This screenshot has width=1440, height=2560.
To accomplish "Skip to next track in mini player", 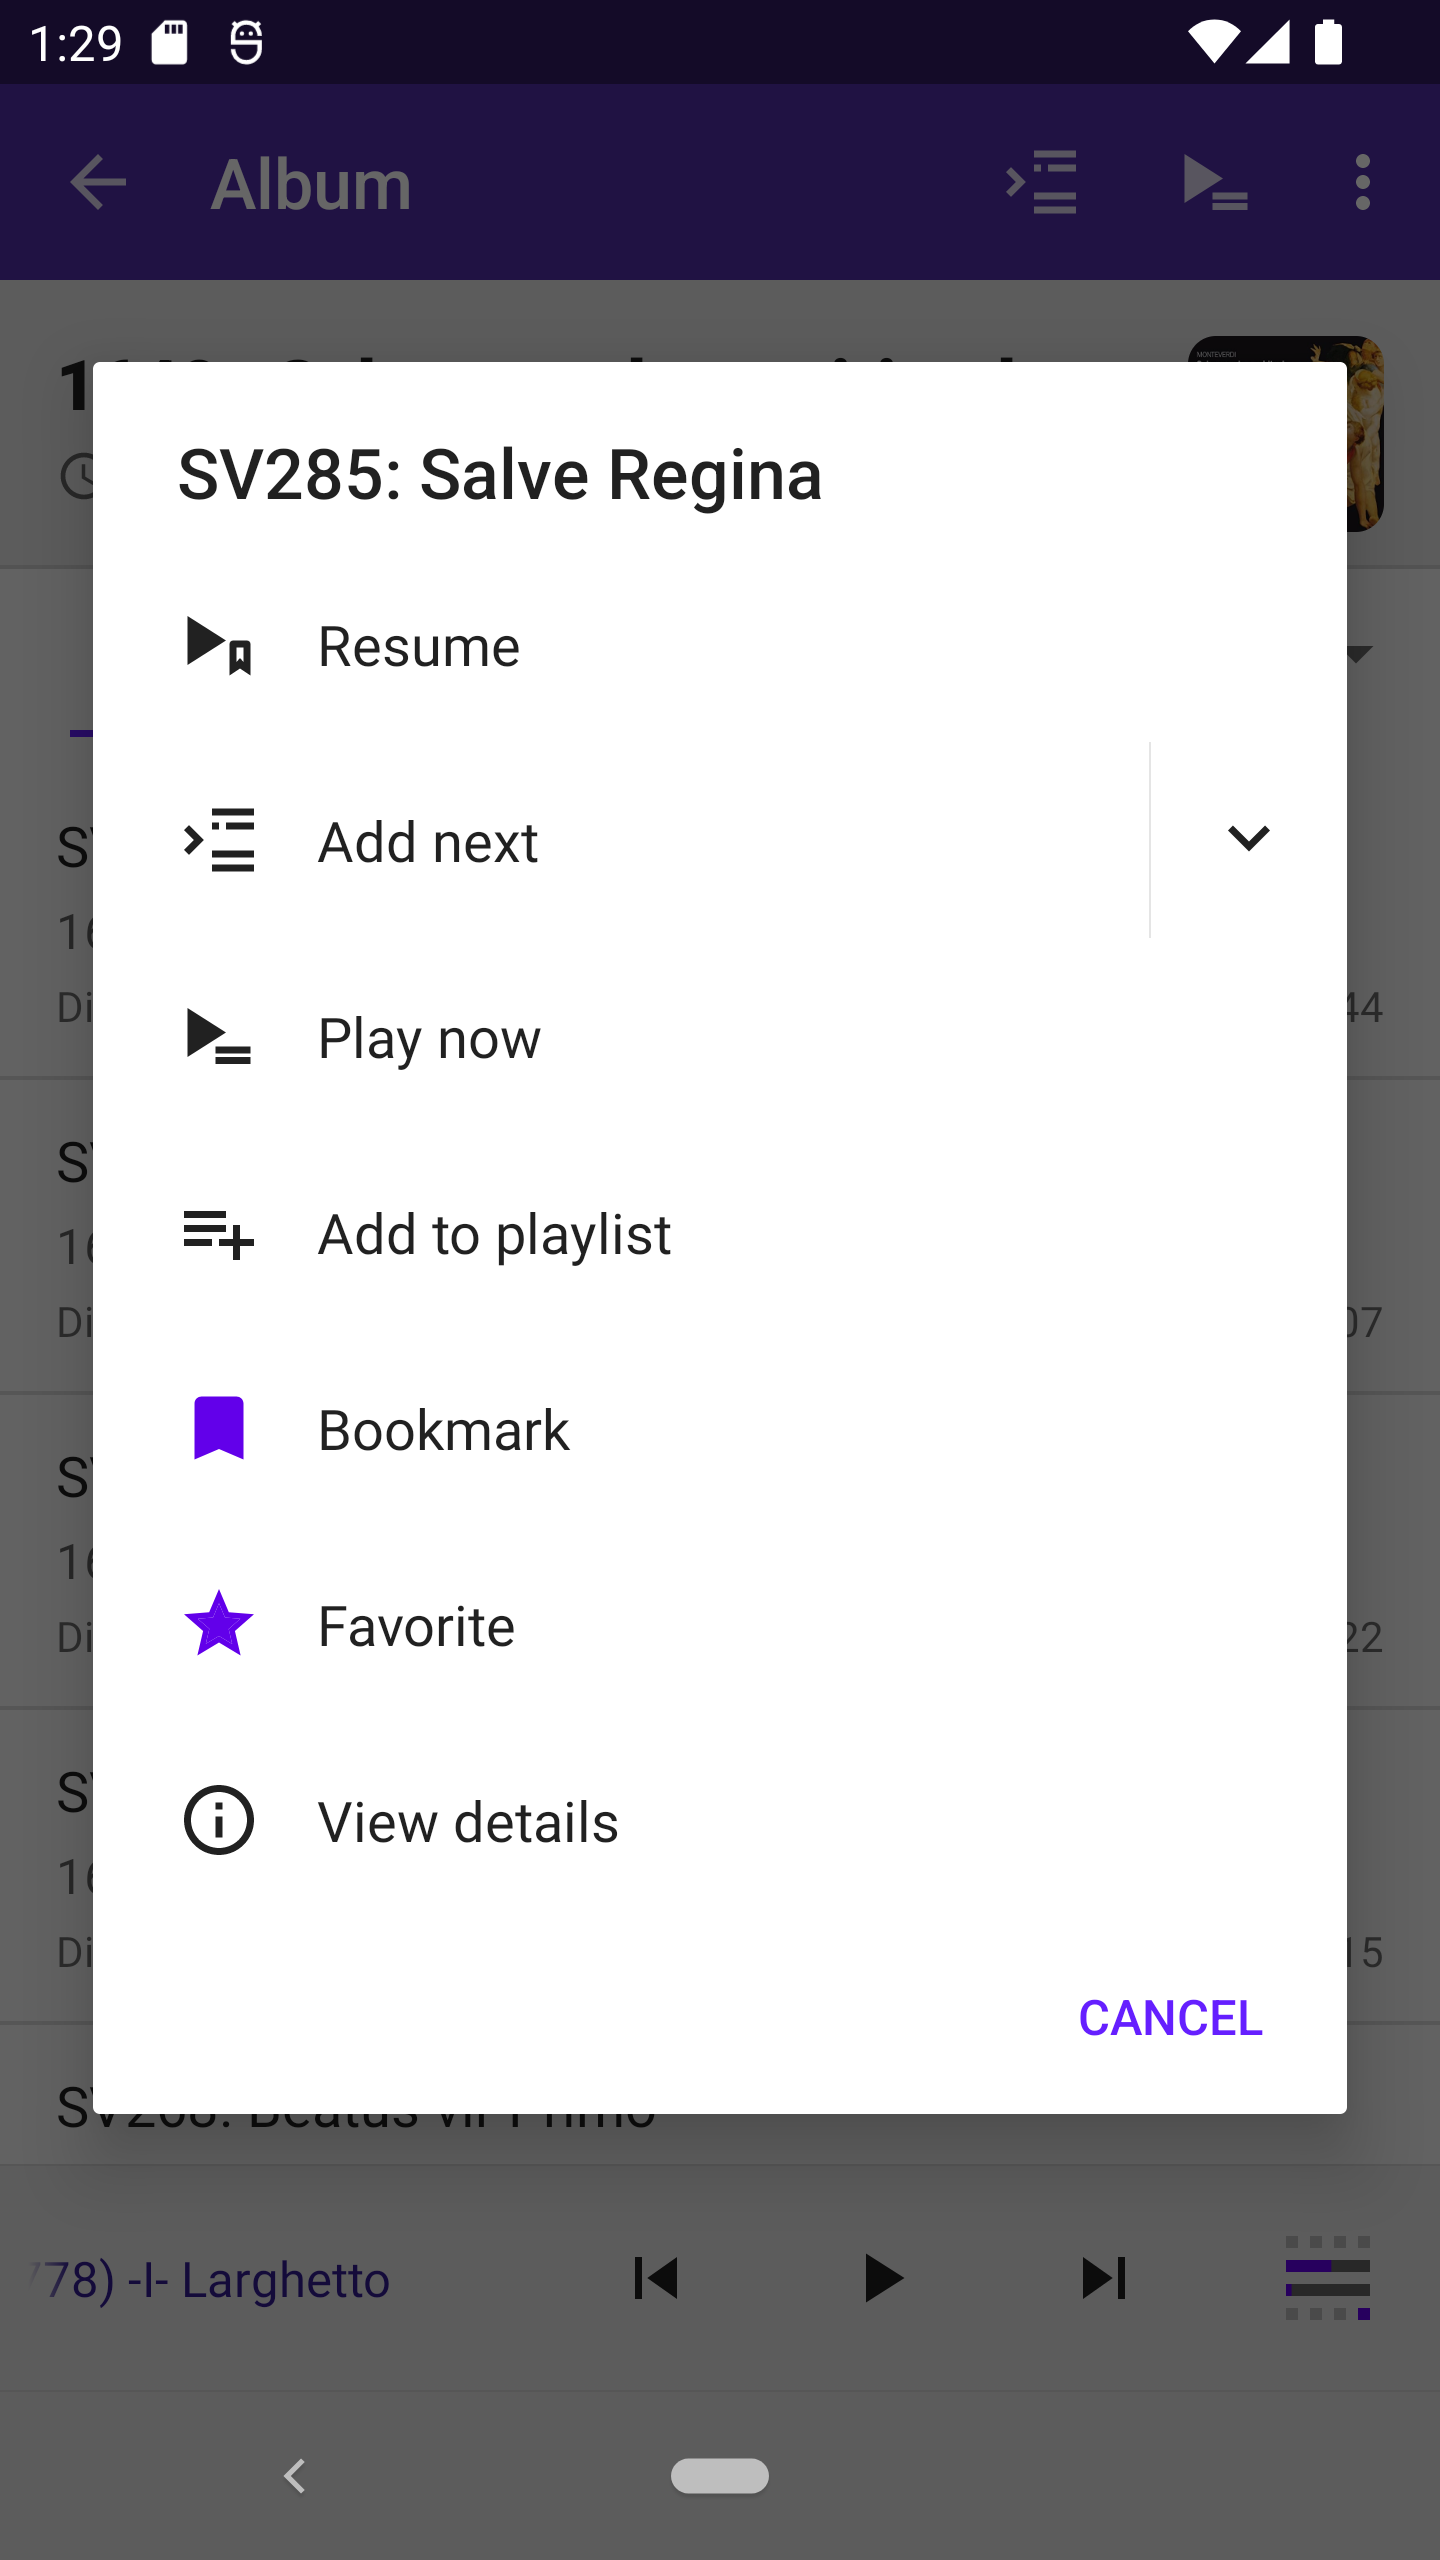I will click(x=1104, y=2279).
